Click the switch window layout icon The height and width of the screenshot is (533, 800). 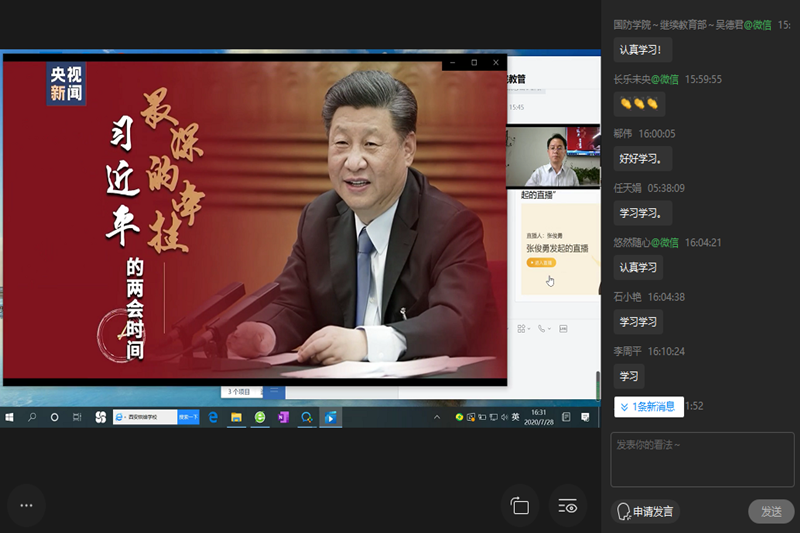(x=519, y=506)
